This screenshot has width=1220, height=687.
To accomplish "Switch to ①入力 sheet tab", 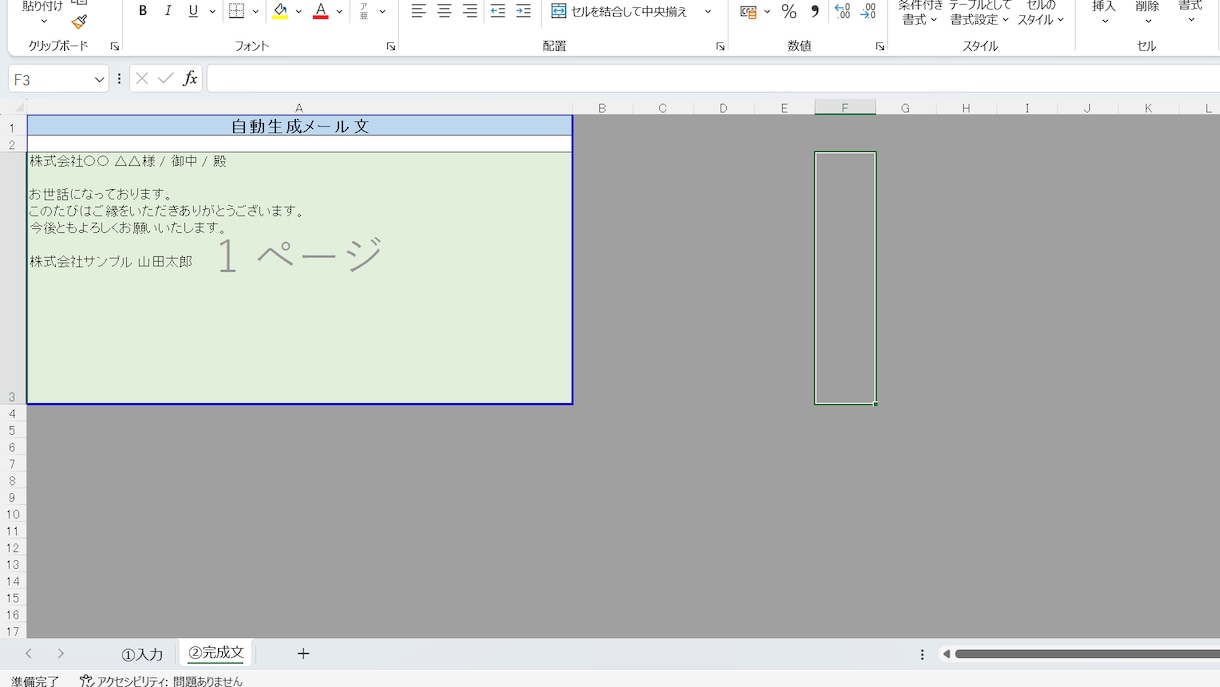I will 142,654.
